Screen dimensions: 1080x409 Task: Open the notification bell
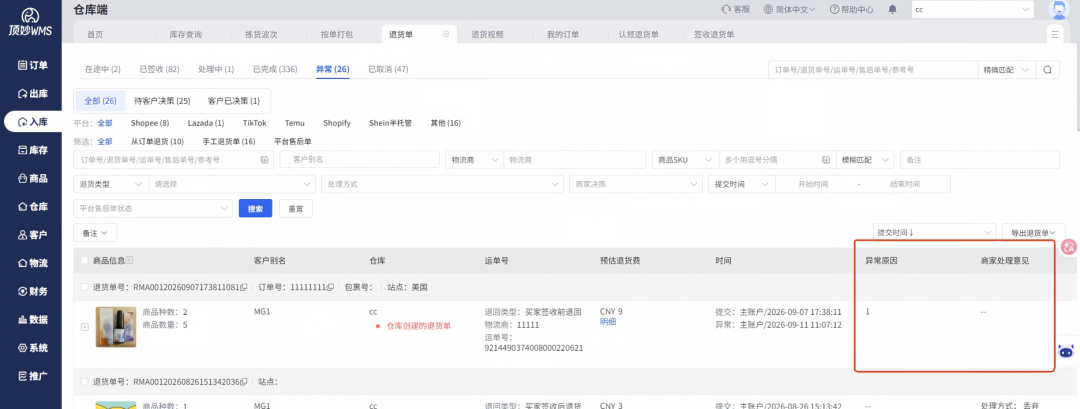point(893,10)
